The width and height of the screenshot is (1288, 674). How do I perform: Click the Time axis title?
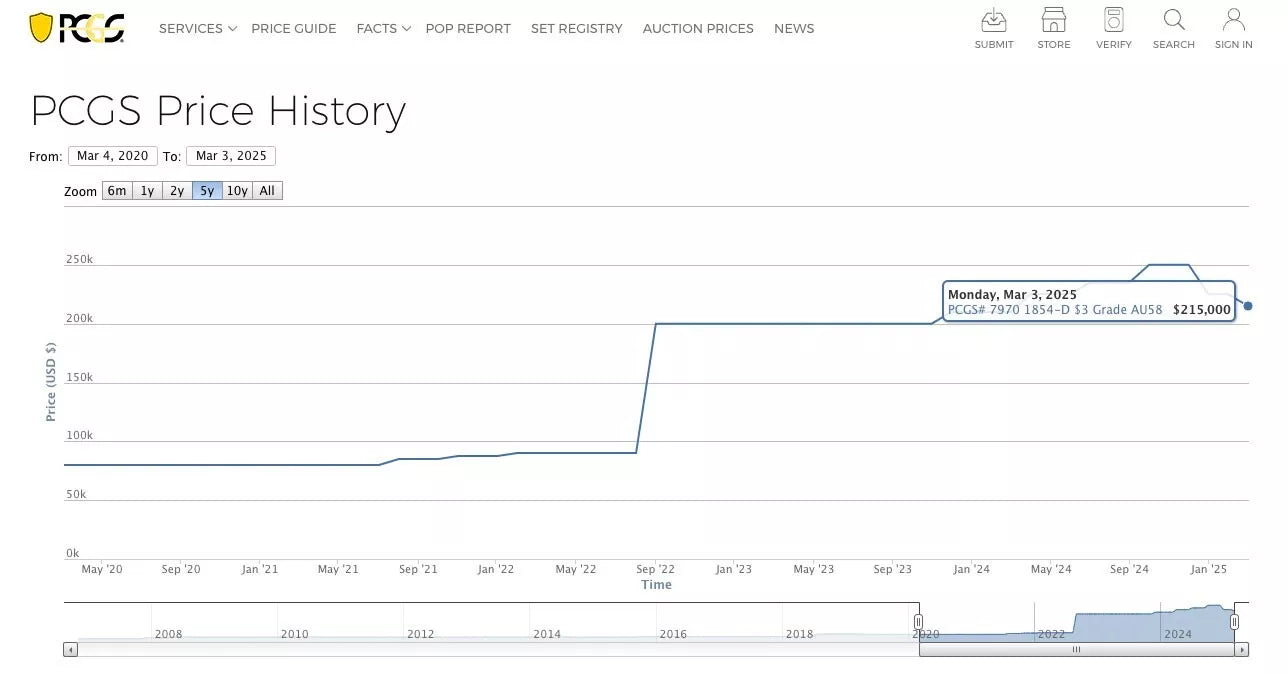(x=656, y=585)
